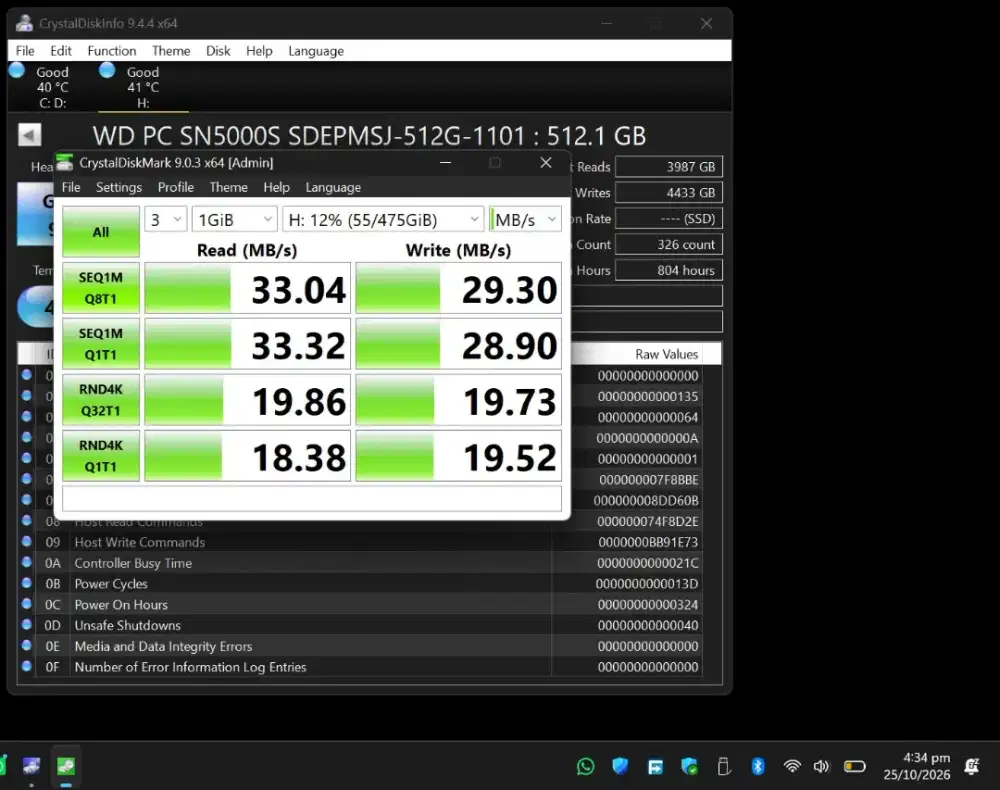
Task: Click status dot of Power Cycles row
Action: pyautogui.click(x=26, y=582)
